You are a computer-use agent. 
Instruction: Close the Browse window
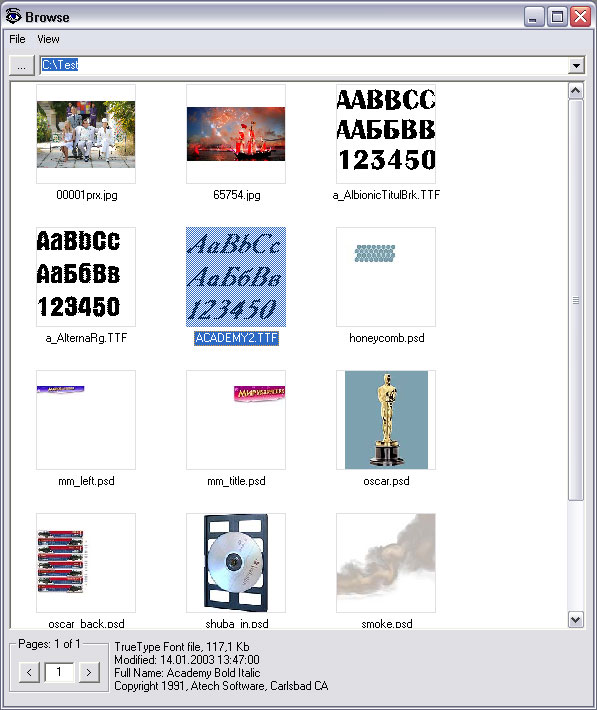pos(581,17)
